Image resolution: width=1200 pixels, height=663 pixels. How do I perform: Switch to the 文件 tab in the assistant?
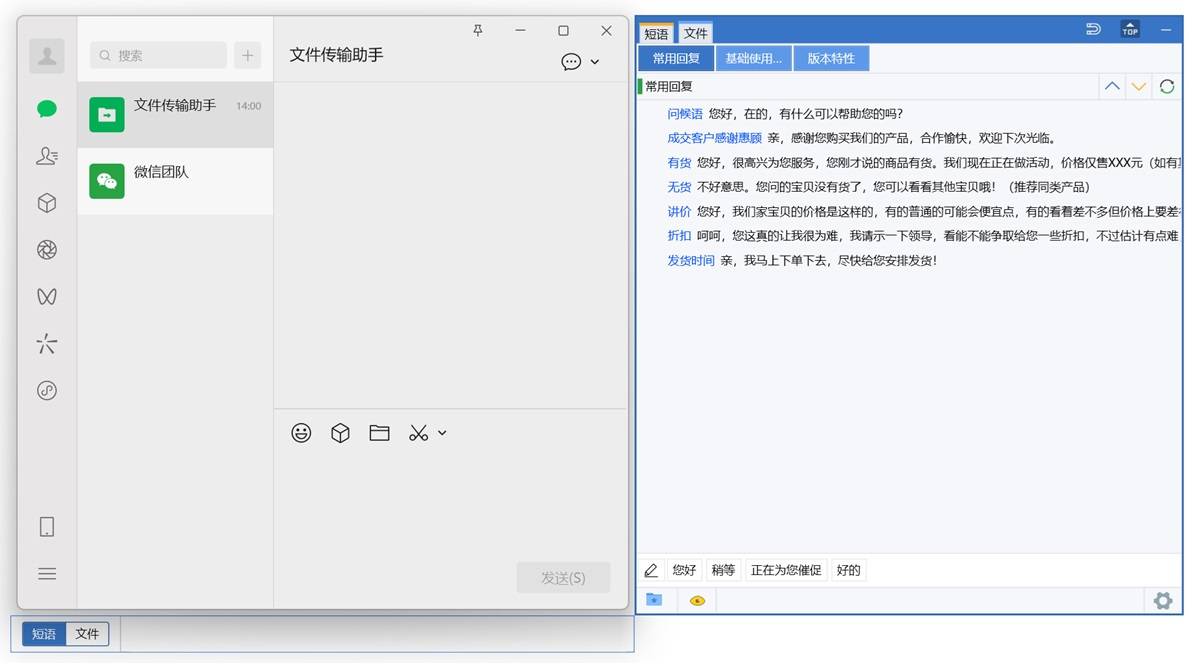point(696,32)
